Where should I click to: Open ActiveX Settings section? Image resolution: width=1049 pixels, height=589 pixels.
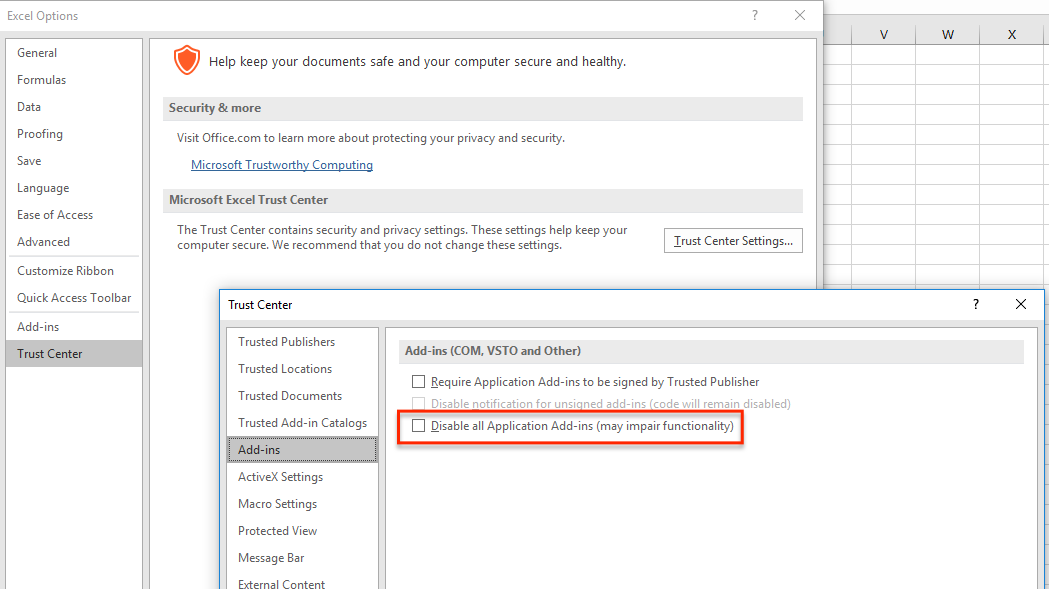pos(281,477)
